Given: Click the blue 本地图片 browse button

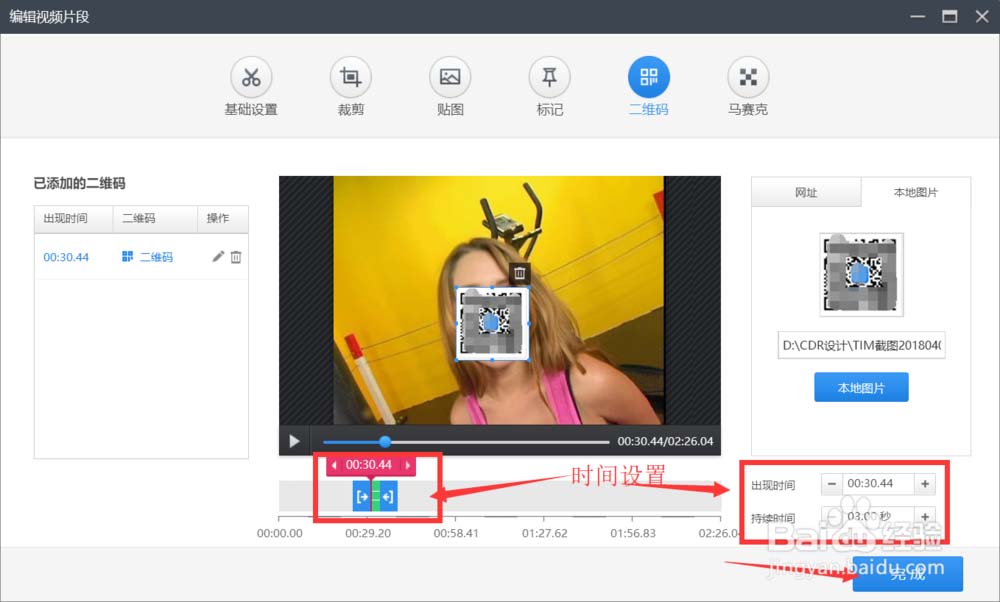Looking at the screenshot, I should tap(861, 388).
